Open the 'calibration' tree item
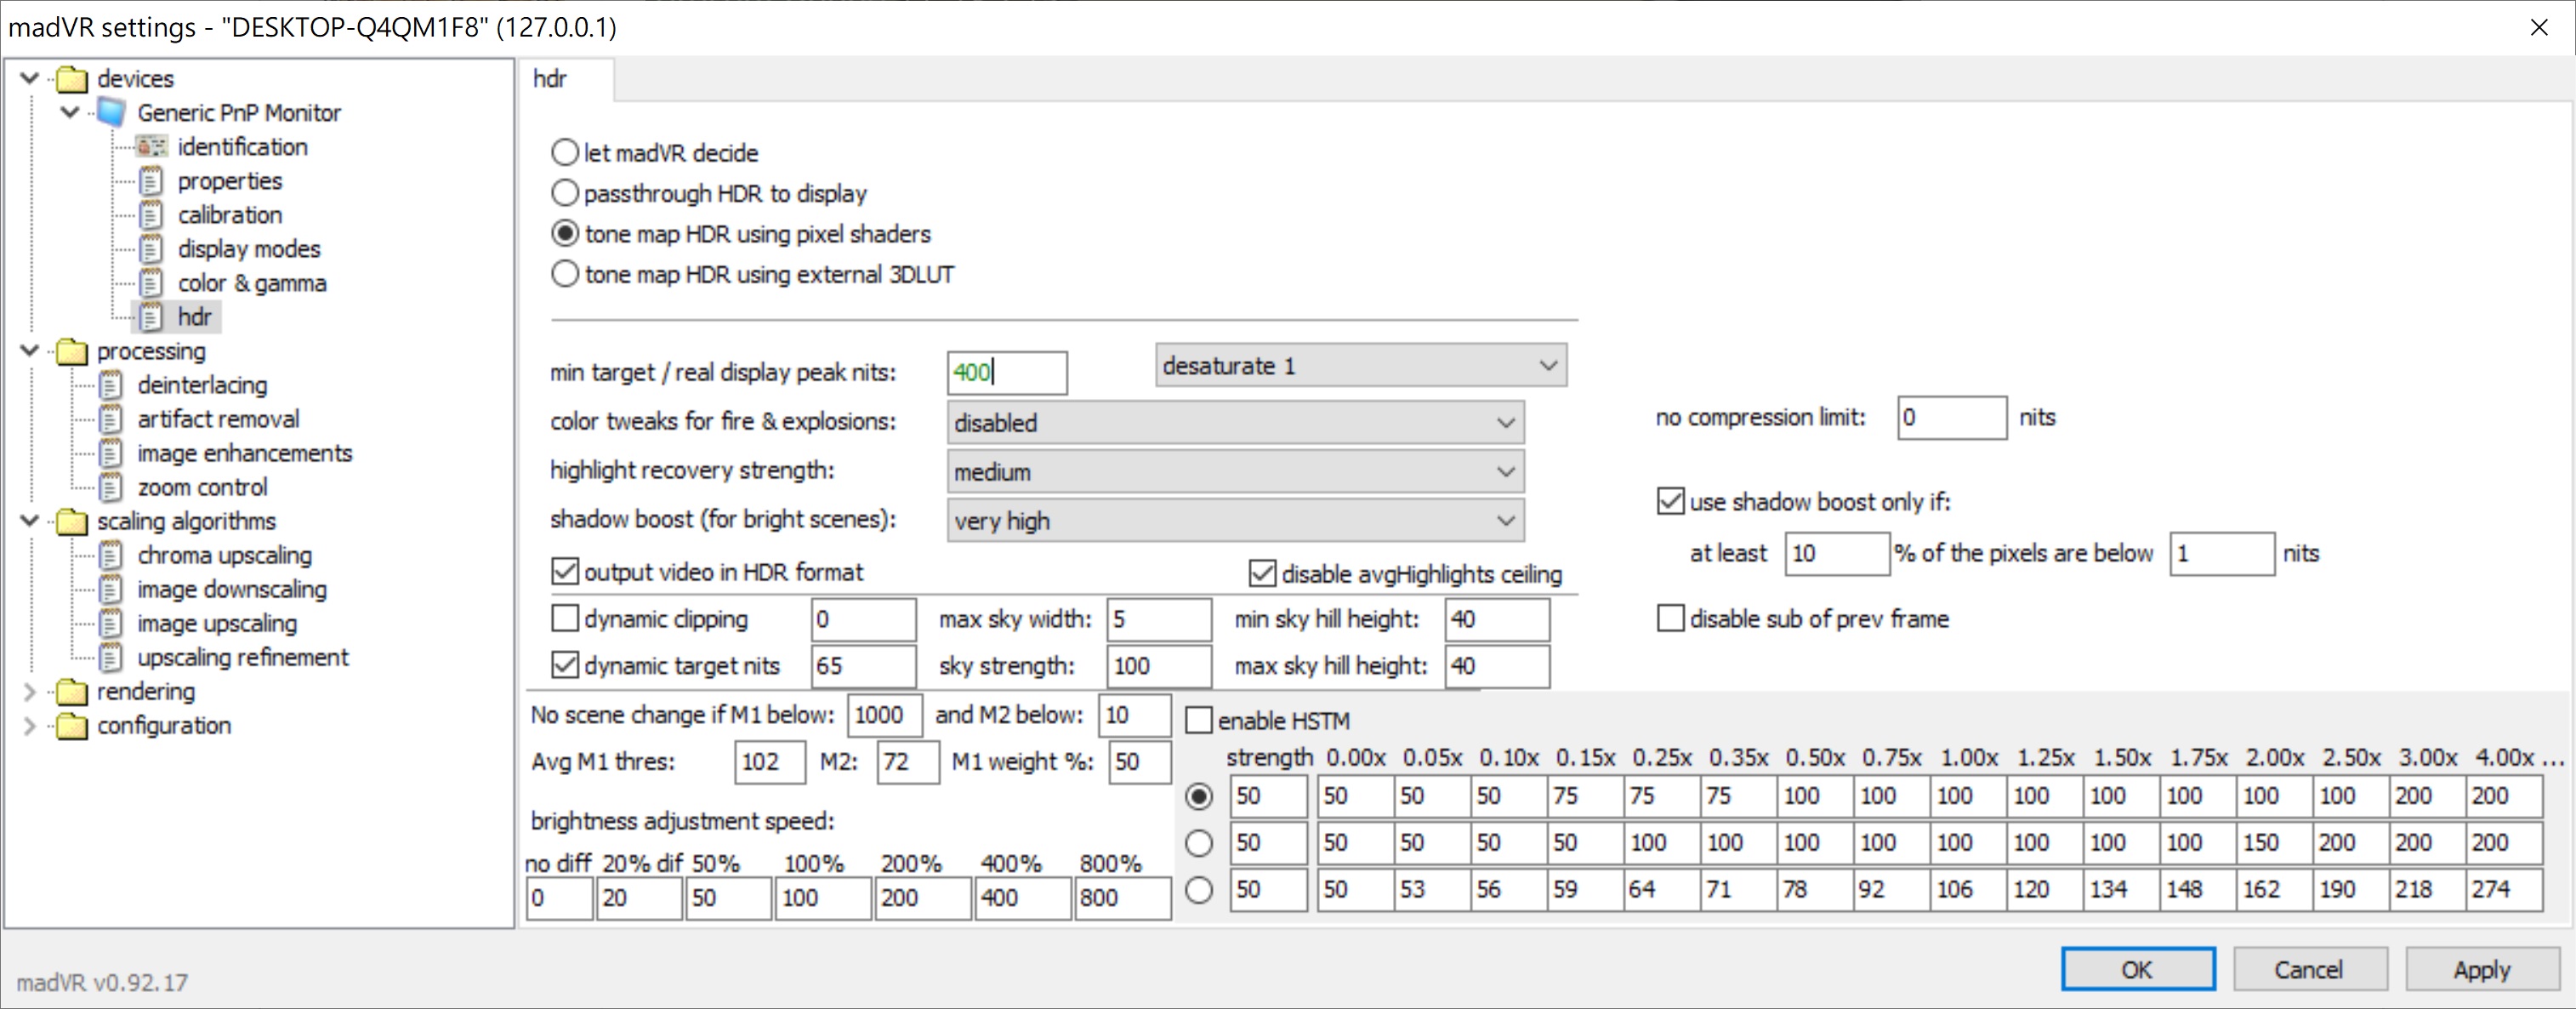 [230, 215]
